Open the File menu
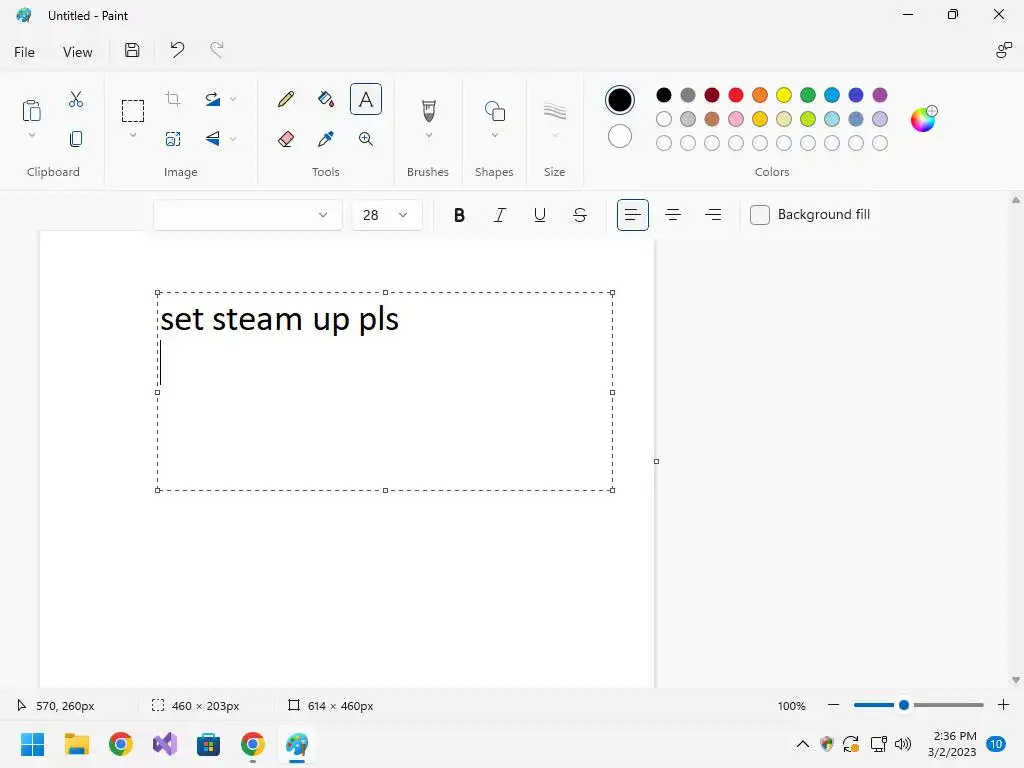 tap(24, 52)
